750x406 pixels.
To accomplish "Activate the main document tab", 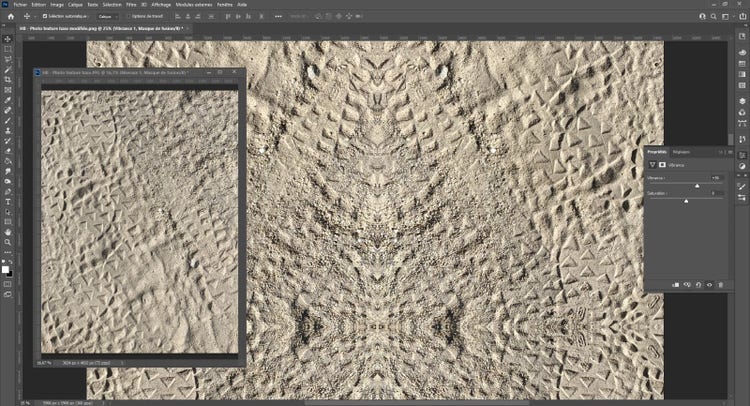I will tap(102, 28).
